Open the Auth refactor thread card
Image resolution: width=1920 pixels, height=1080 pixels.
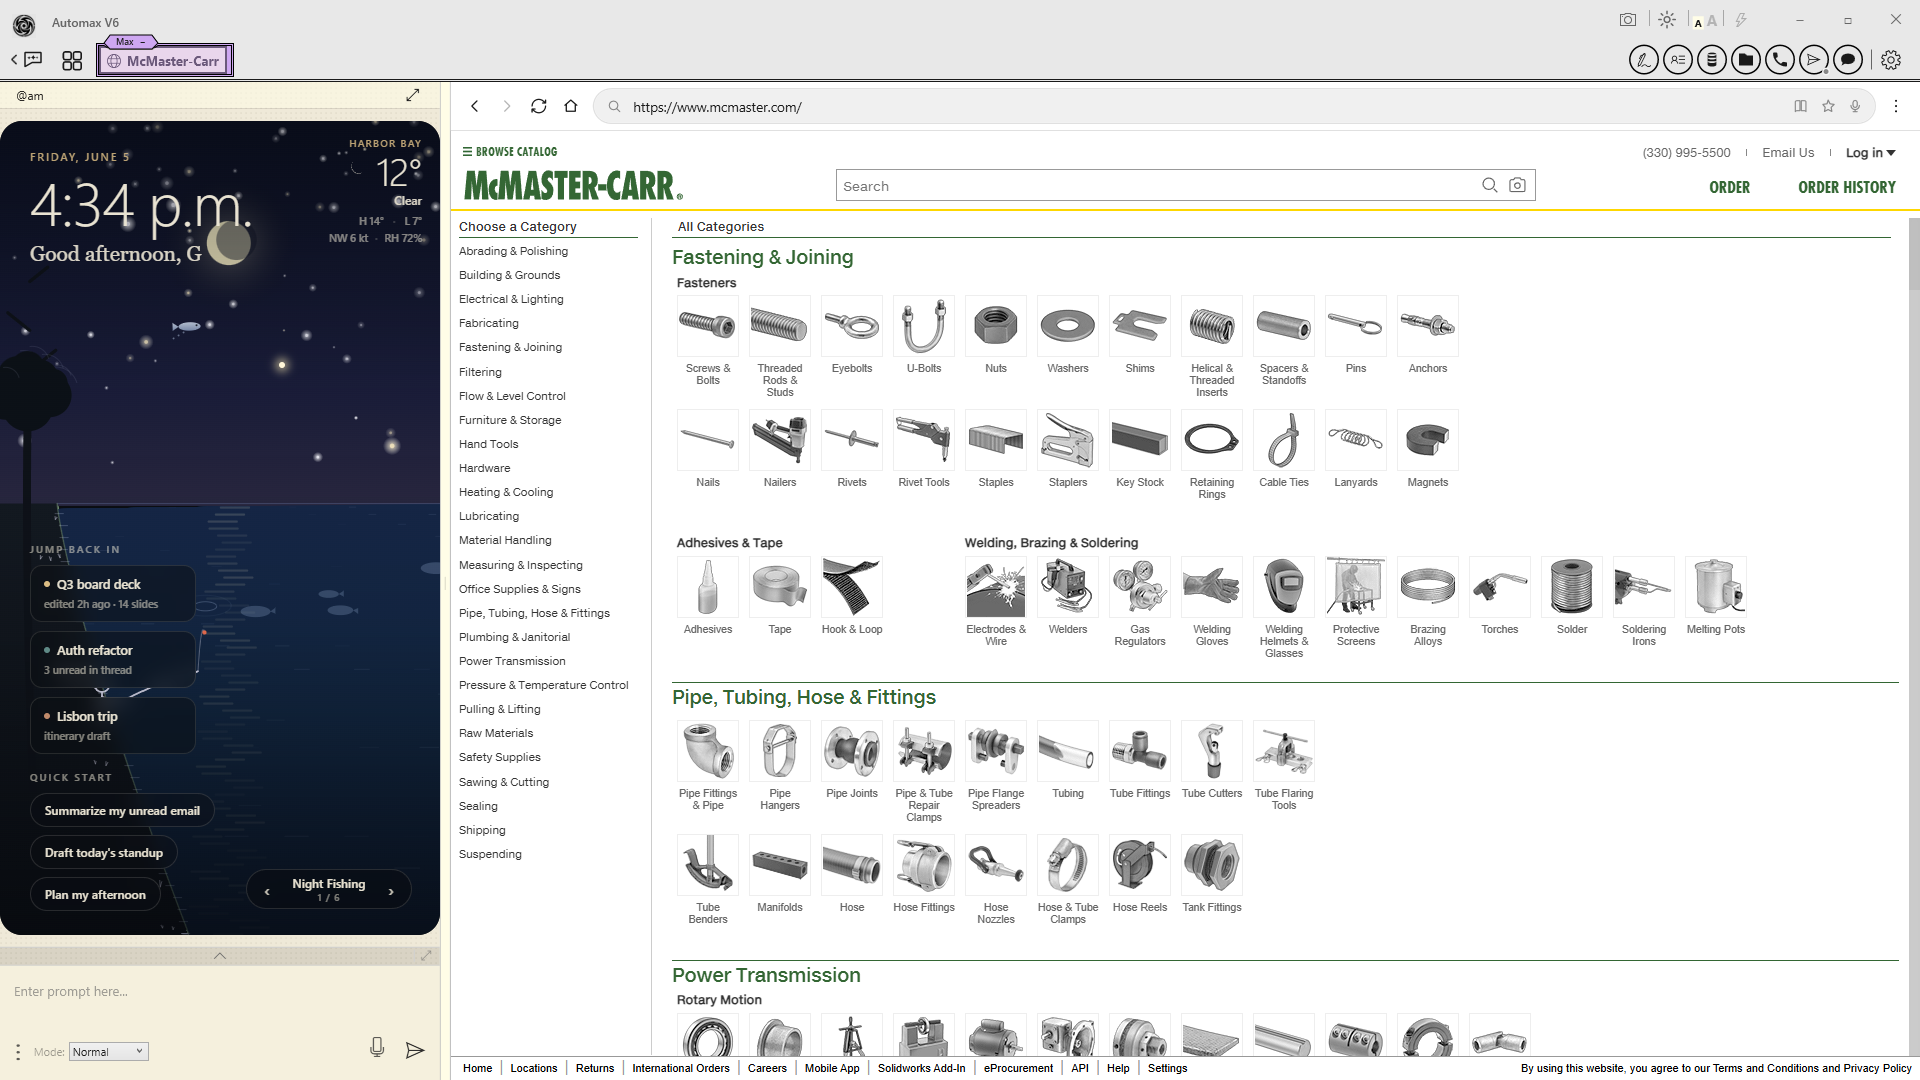coord(112,660)
